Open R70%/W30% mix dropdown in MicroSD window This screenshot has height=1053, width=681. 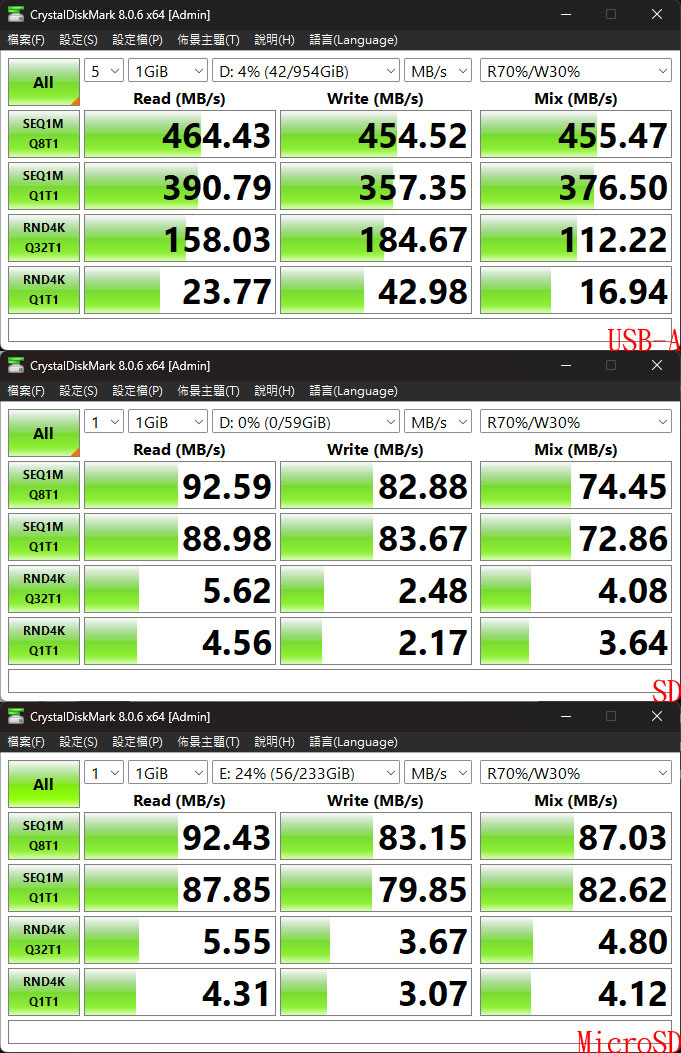point(576,773)
